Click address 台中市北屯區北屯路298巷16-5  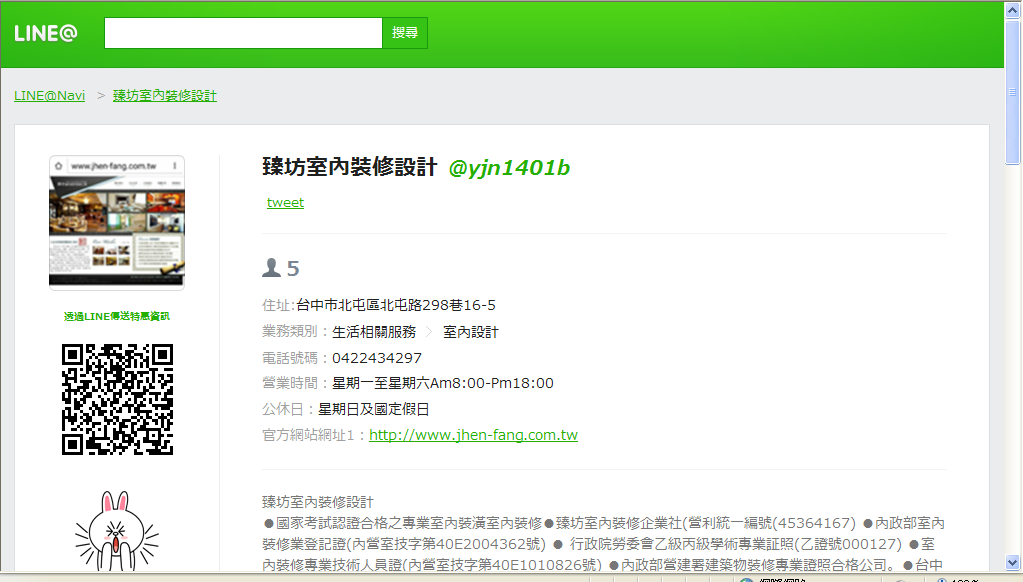(396, 305)
